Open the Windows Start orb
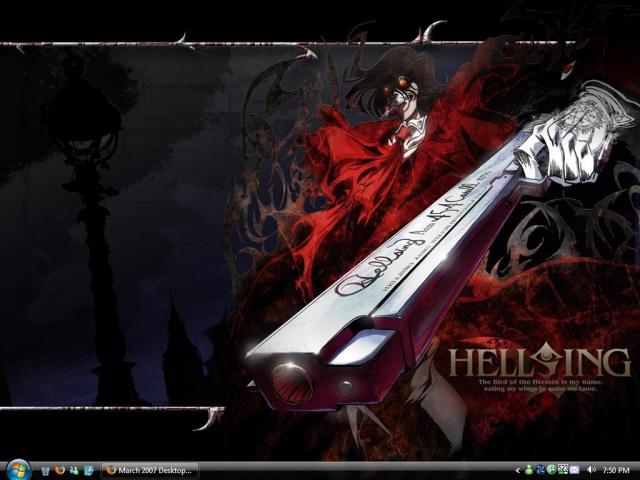 point(17,470)
